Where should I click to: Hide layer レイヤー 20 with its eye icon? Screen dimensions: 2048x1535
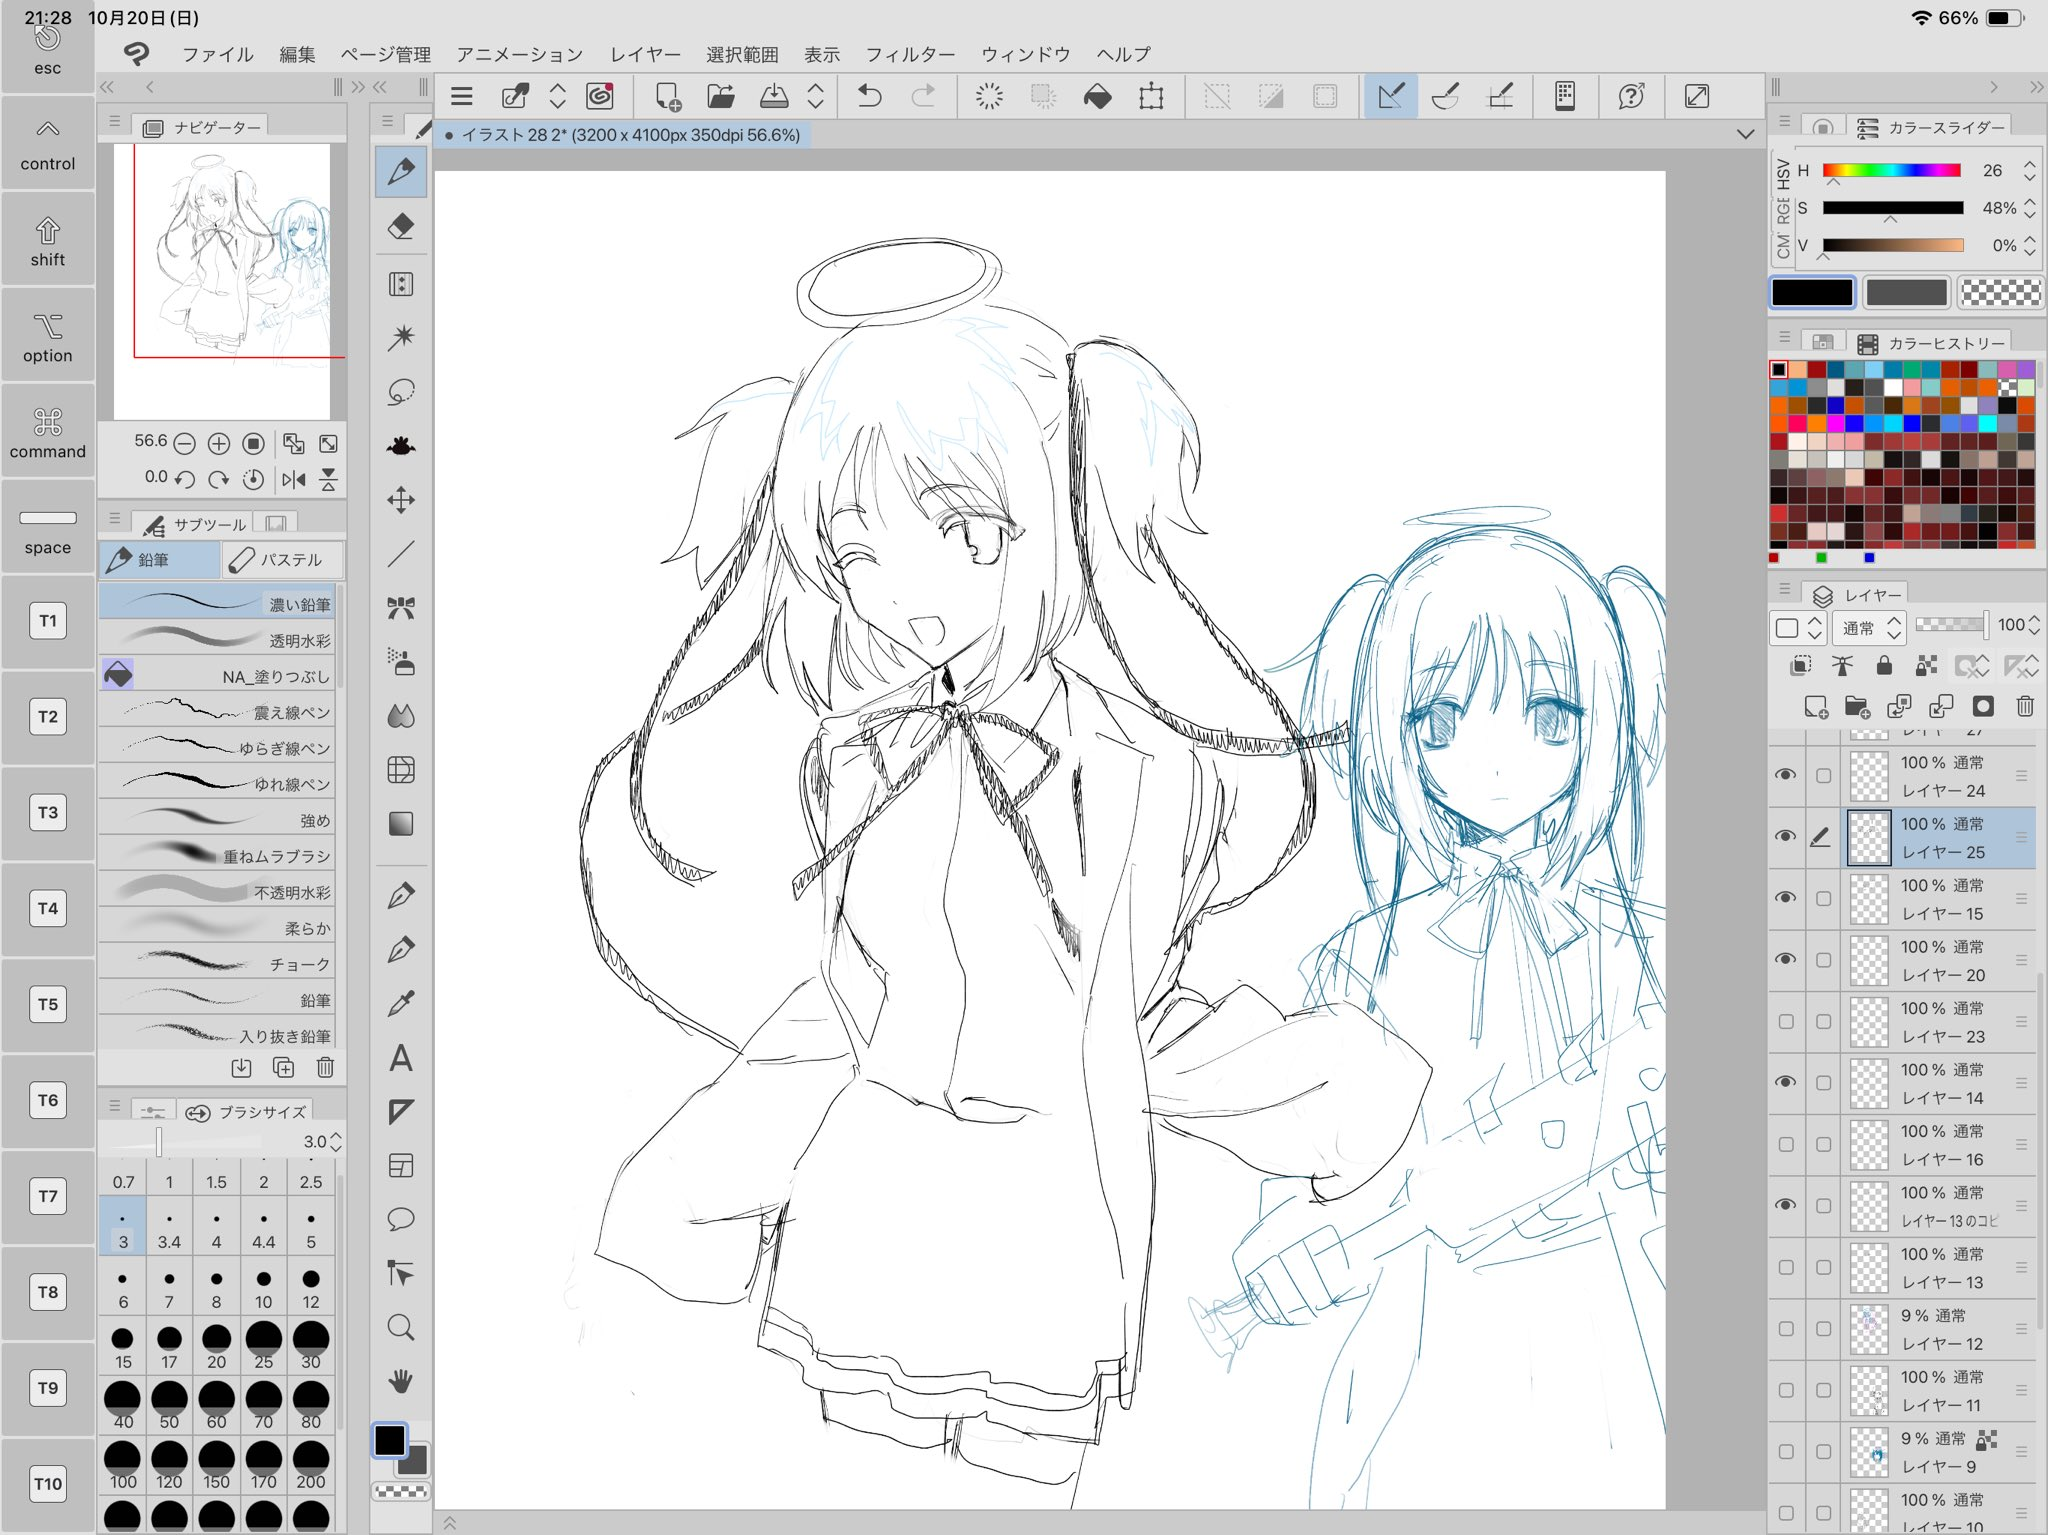[1786, 959]
